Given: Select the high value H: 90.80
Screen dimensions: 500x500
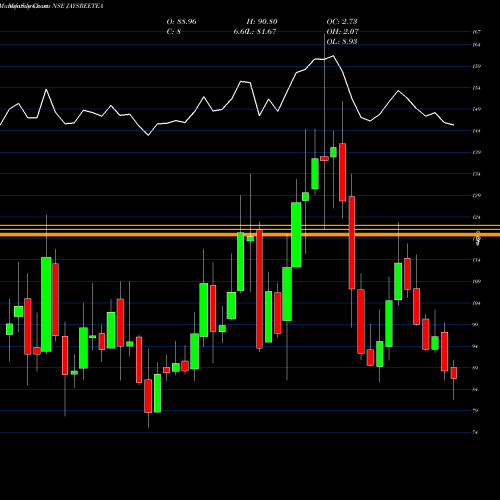Looking at the screenshot, I should (262, 22).
